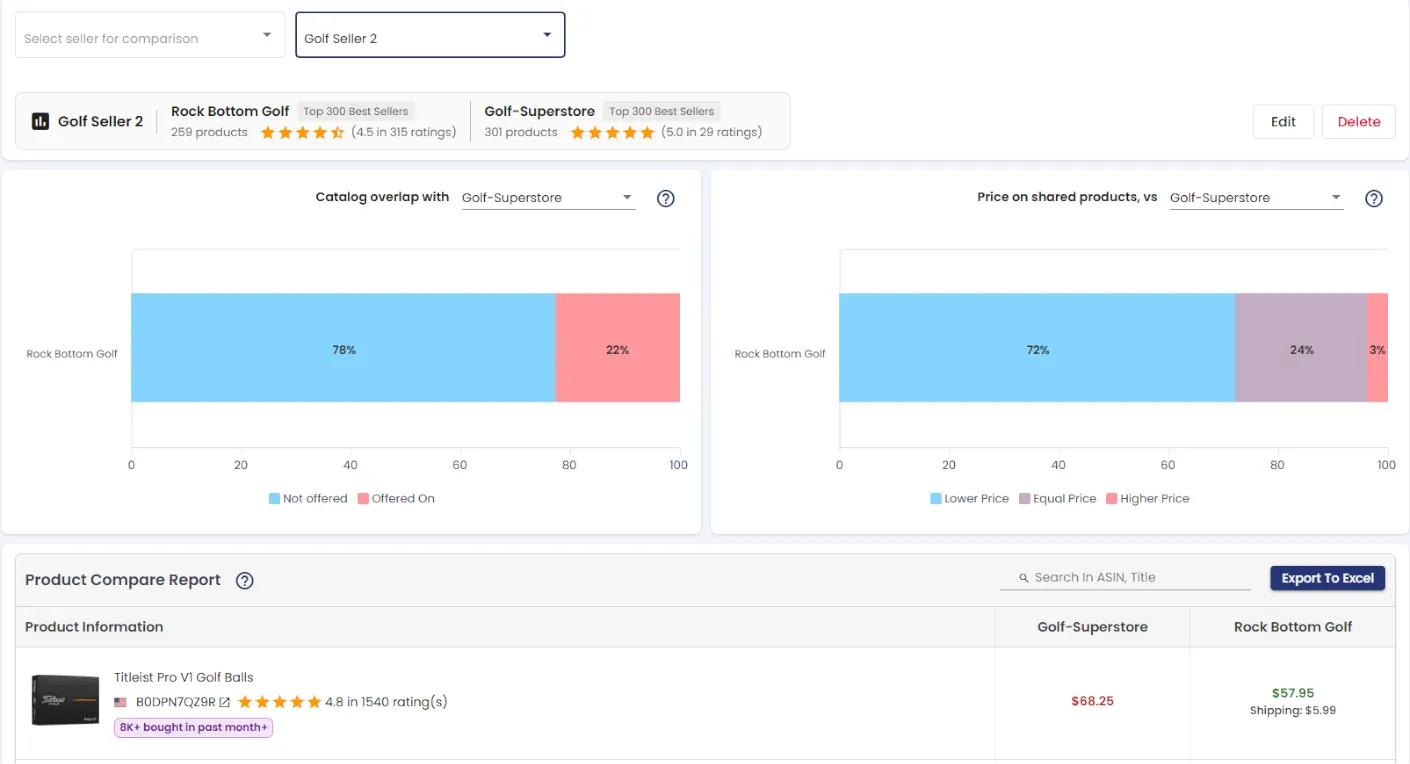Viewport: 1410px width, 764px height.
Task: Click the Titleist Pro V1 Golf Balls title
Action: coord(184,677)
